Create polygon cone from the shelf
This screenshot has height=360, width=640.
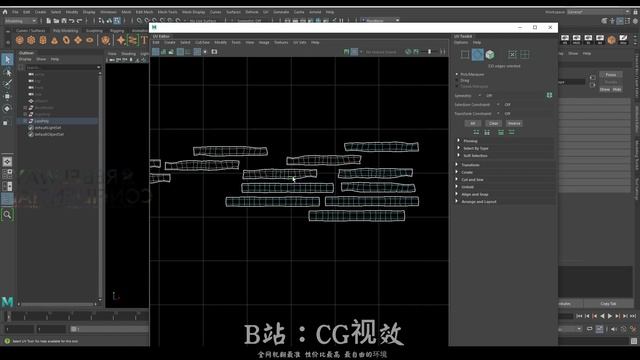(x=54, y=40)
